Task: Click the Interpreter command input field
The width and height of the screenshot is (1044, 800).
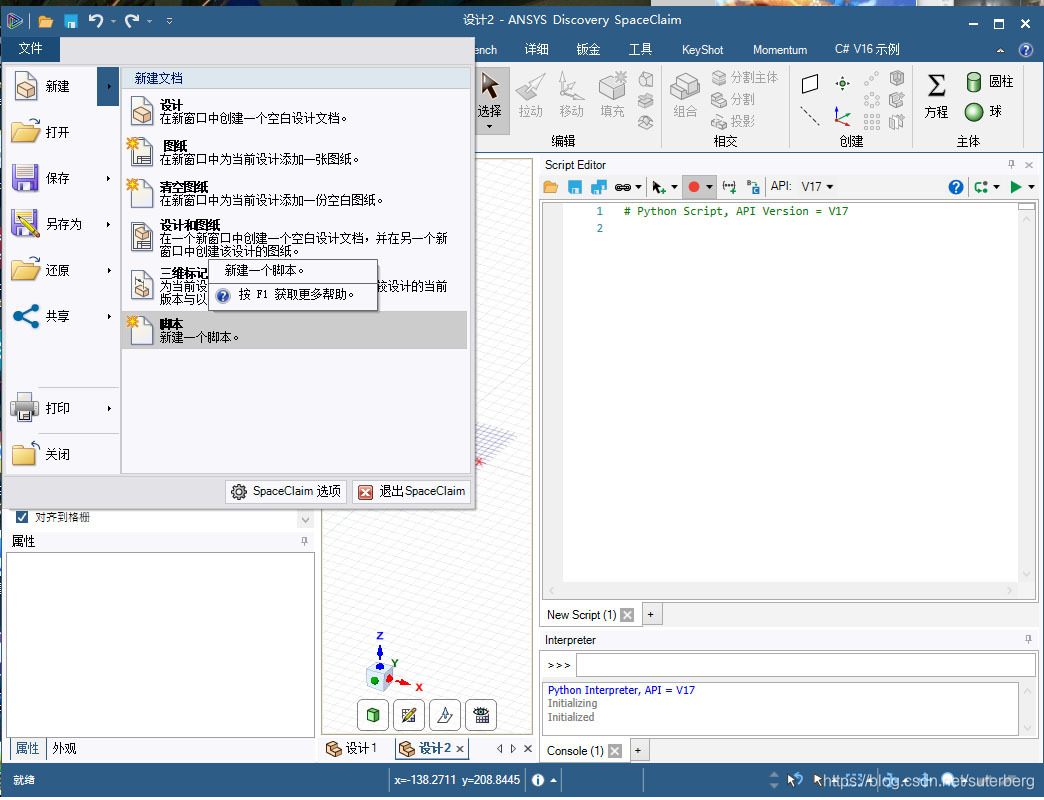Action: (x=806, y=665)
